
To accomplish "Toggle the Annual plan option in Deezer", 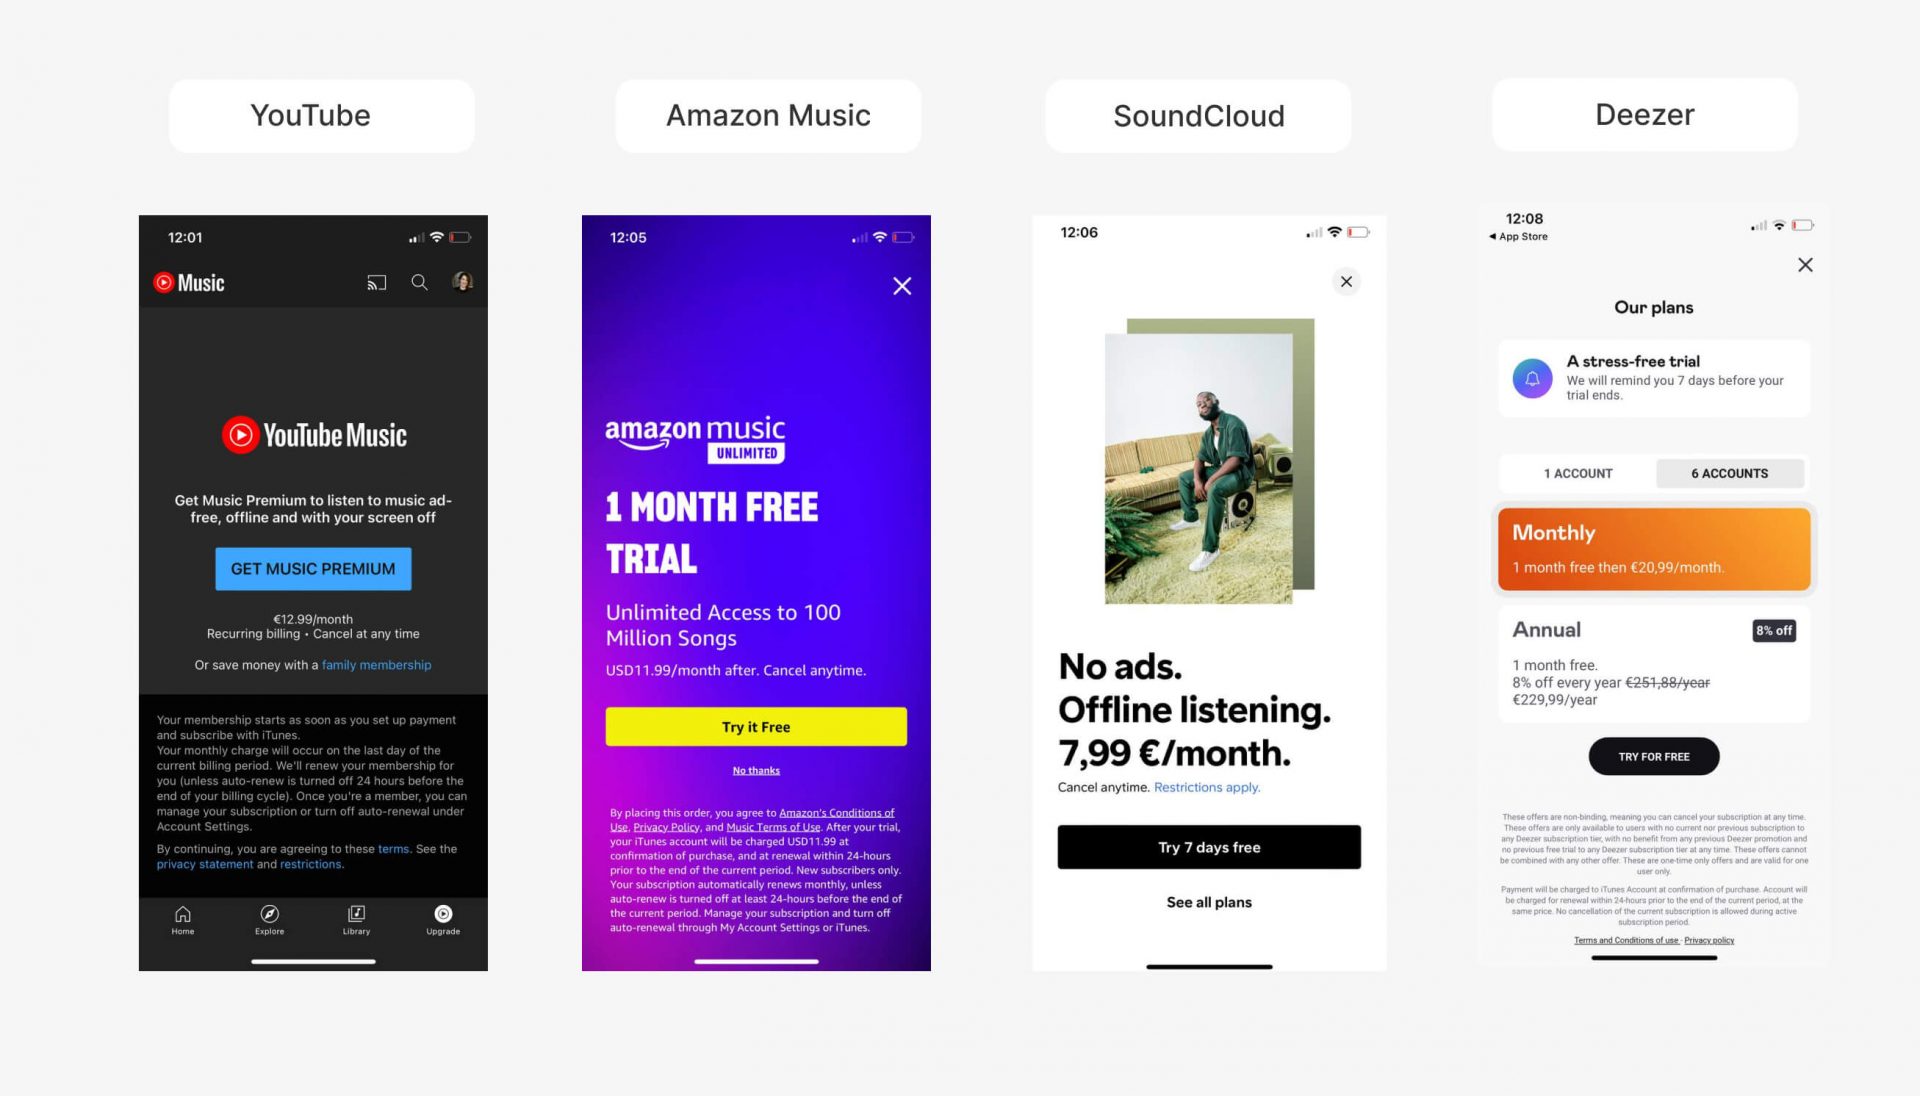I will pyautogui.click(x=1654, y=659).
